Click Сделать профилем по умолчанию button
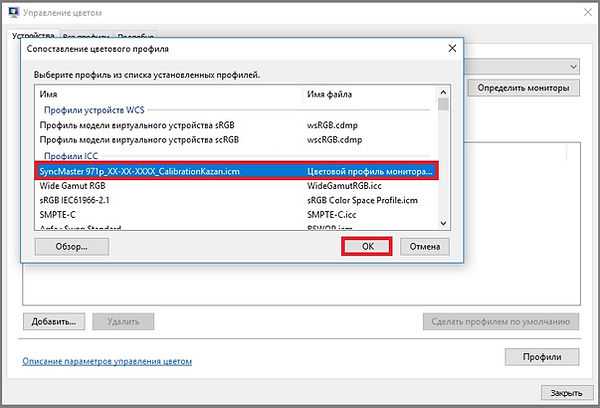 pos(501,322)
